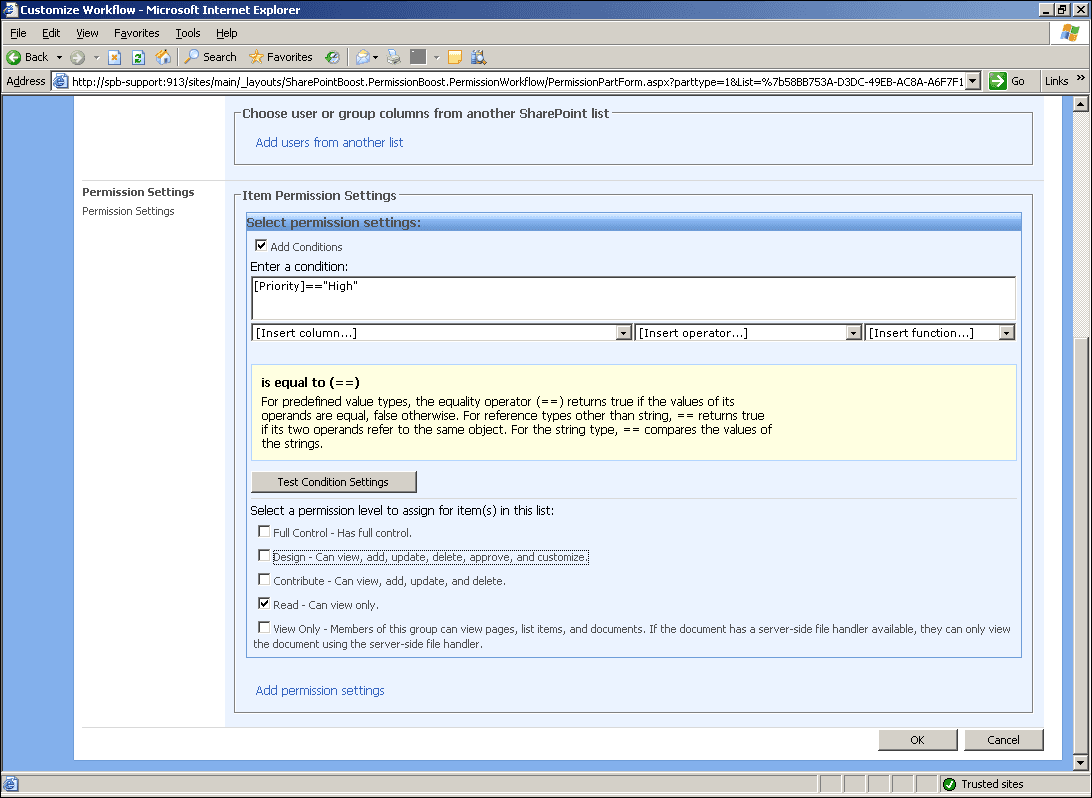Click the Add permission settings link
This screenshot has width=1092, height=798.
click(320, 690)
